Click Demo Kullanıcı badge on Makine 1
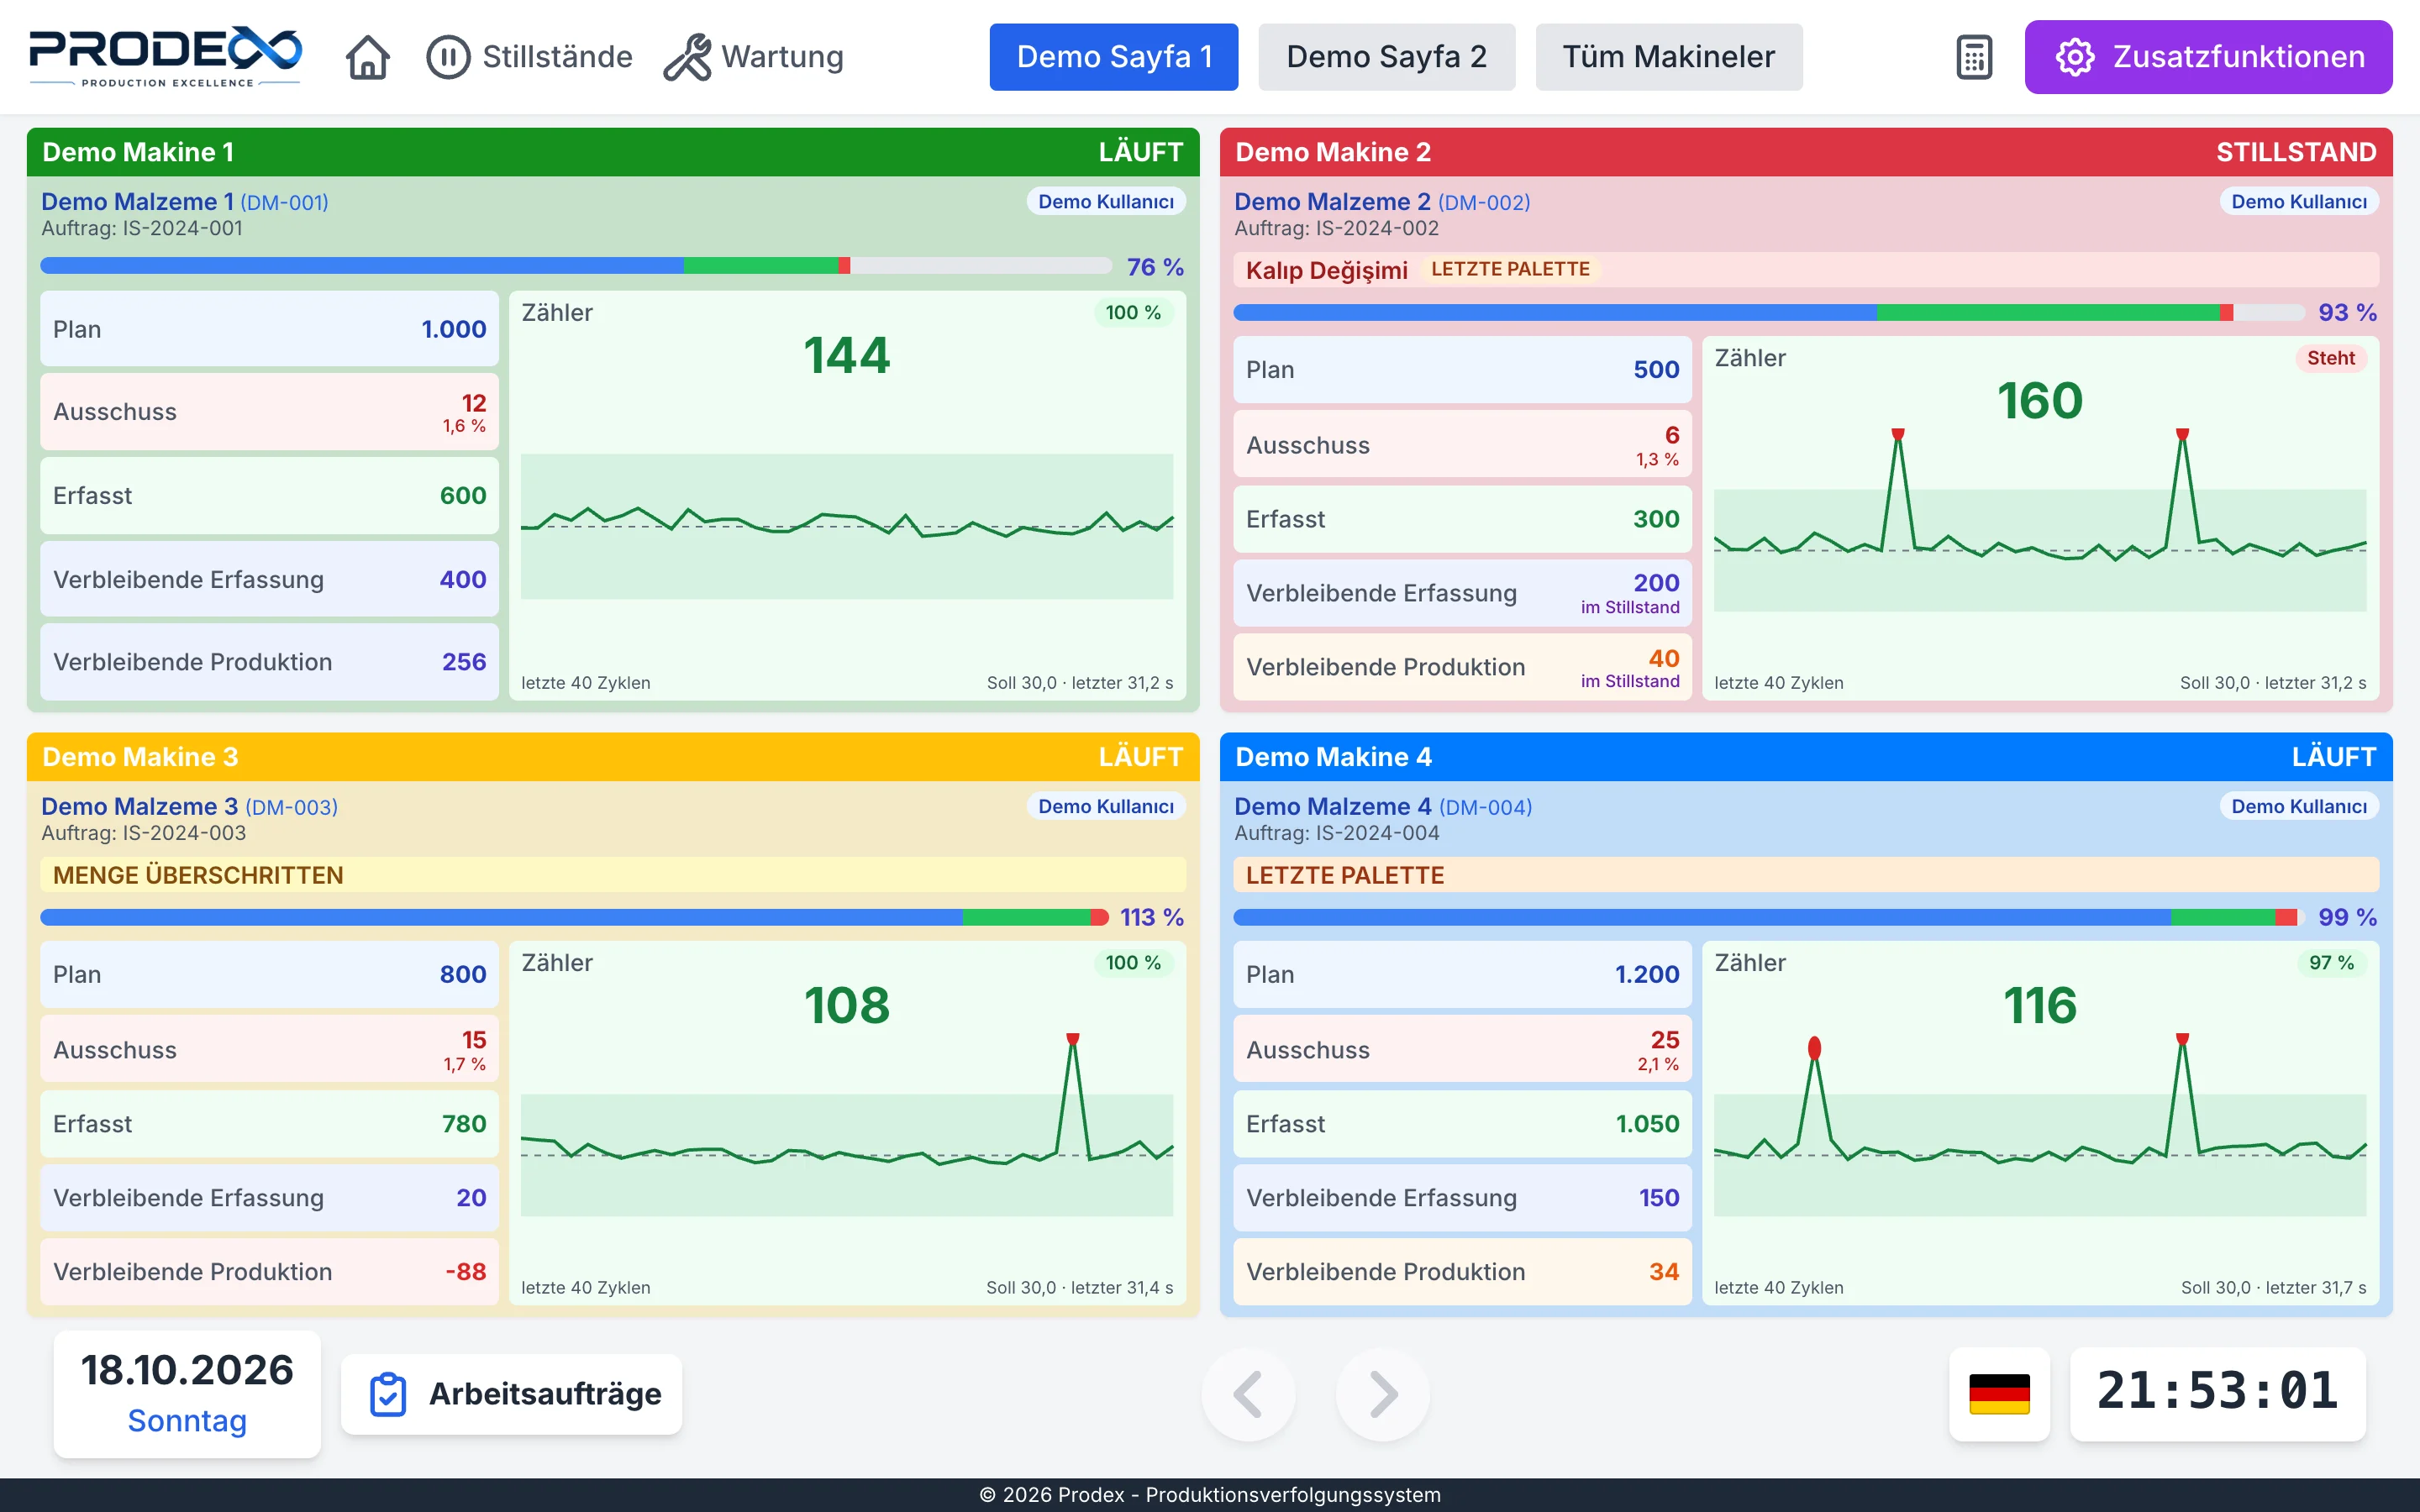 1106,202
